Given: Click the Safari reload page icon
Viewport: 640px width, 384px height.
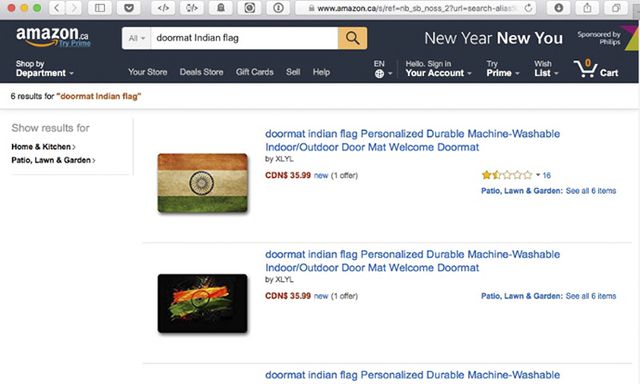Looking at the screenshot, I should pyautogui.click(x=528, y=8).
